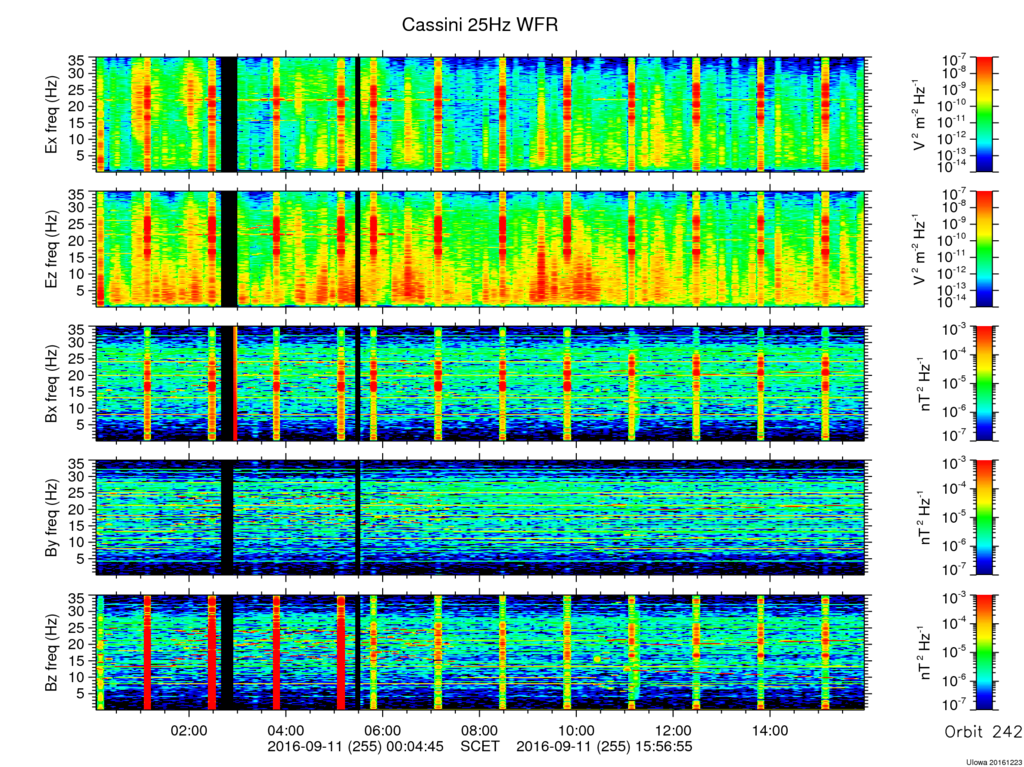Click the Ex spectrogram panel
Screen dimensions: 1024x767
pos(481,114)
